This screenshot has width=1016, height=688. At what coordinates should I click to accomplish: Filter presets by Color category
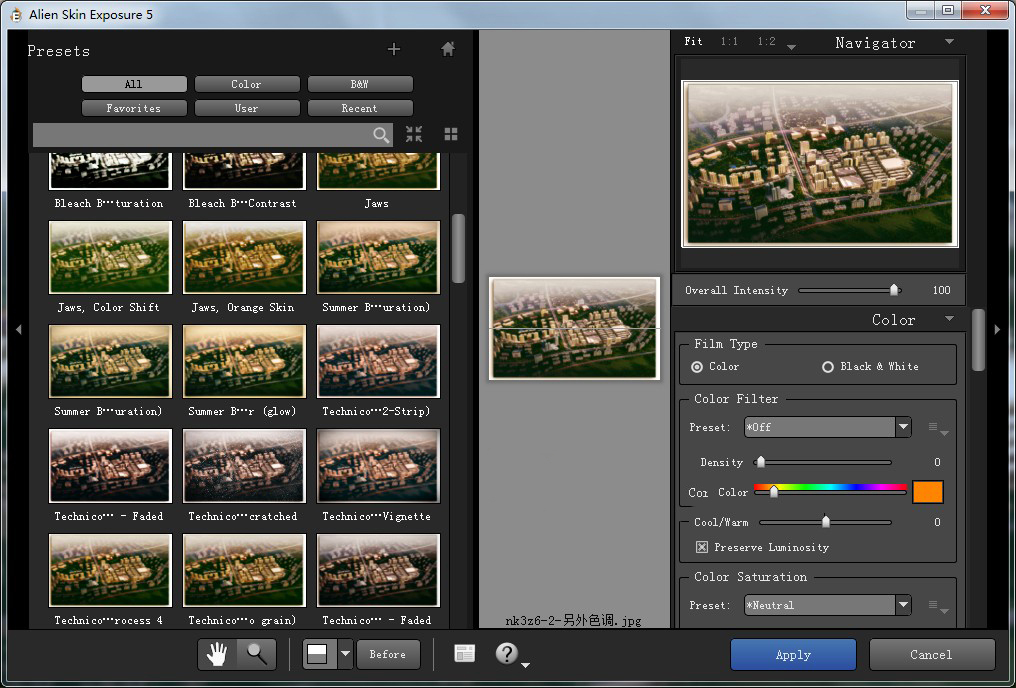coord(247,84)
